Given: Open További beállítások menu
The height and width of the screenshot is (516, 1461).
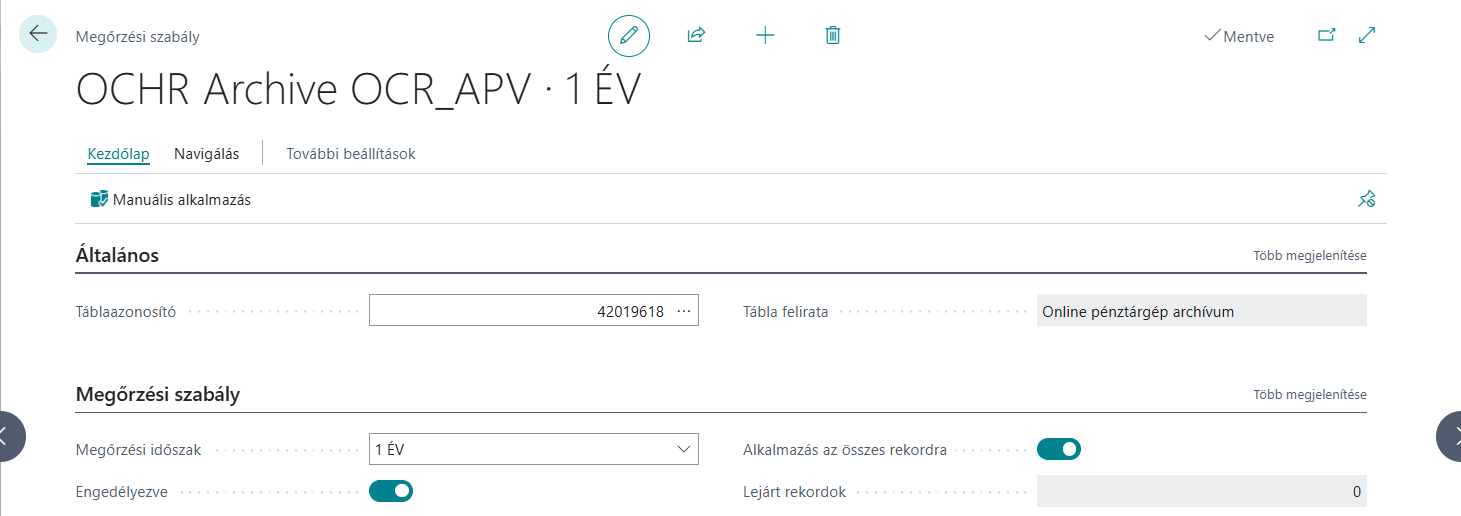Looking at the screenshot, I should tap(350, 154).
